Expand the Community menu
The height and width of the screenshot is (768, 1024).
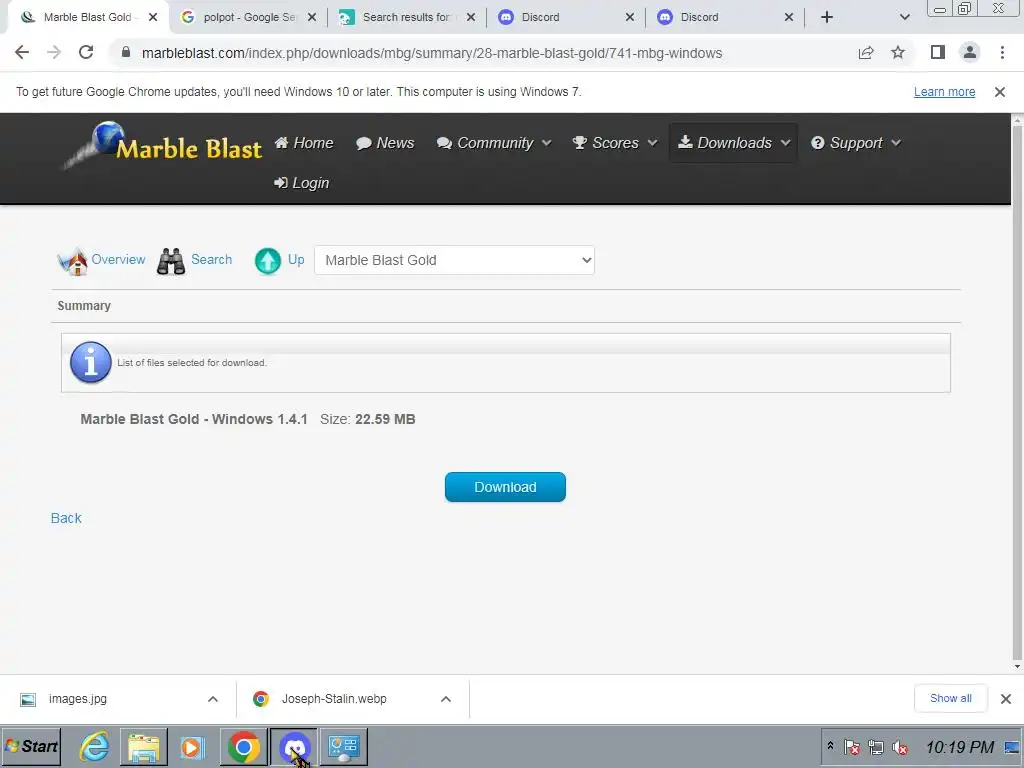(494, 143)
